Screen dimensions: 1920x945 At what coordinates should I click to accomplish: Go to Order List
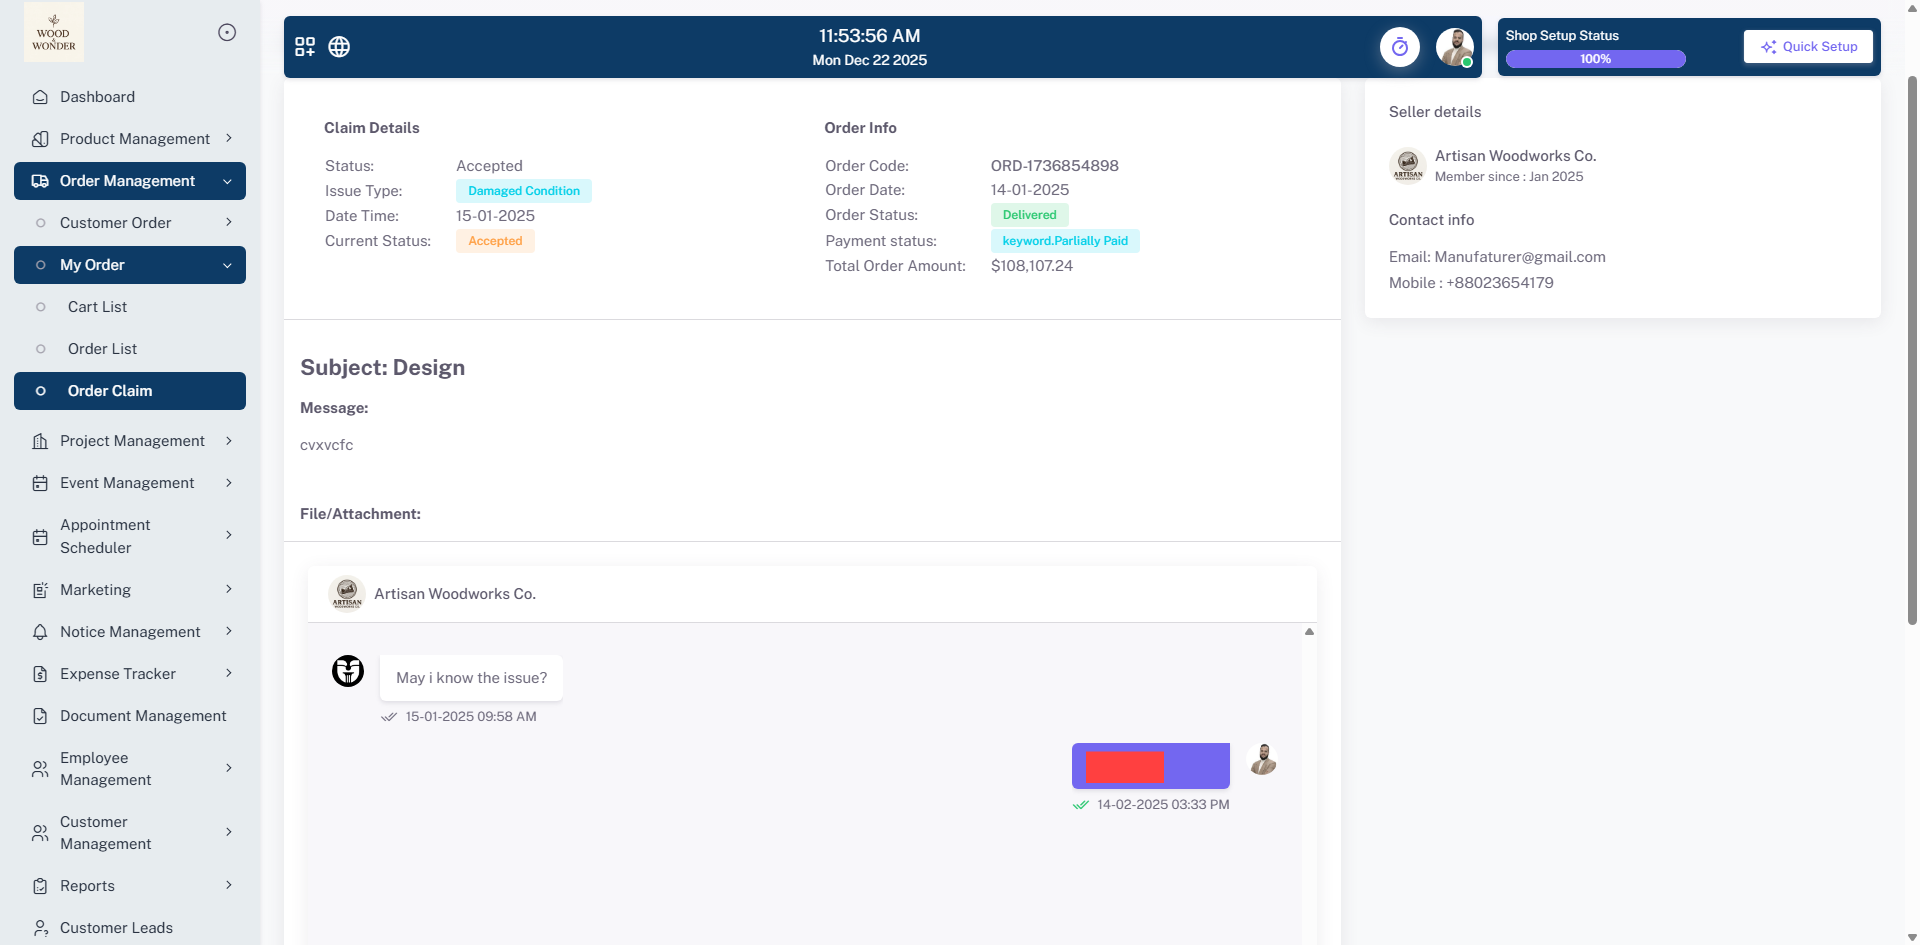[x=102, y=349]
